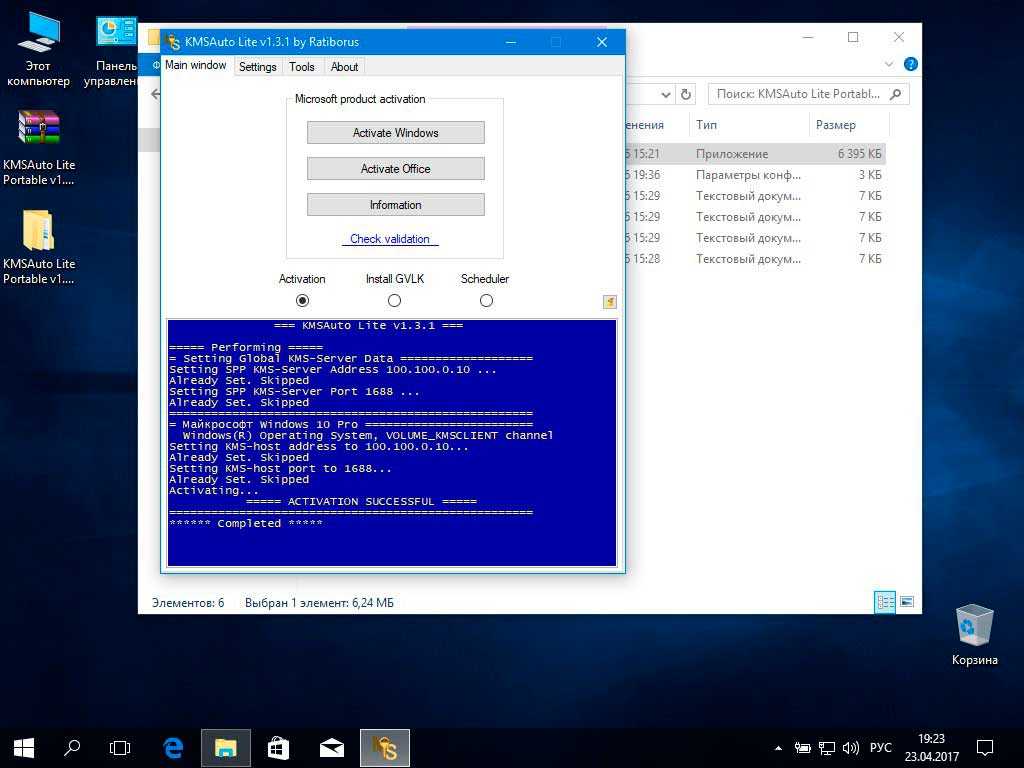Click the Check validation link
The height and width of the screenshot is (768, 1024).
pos(390,239)
